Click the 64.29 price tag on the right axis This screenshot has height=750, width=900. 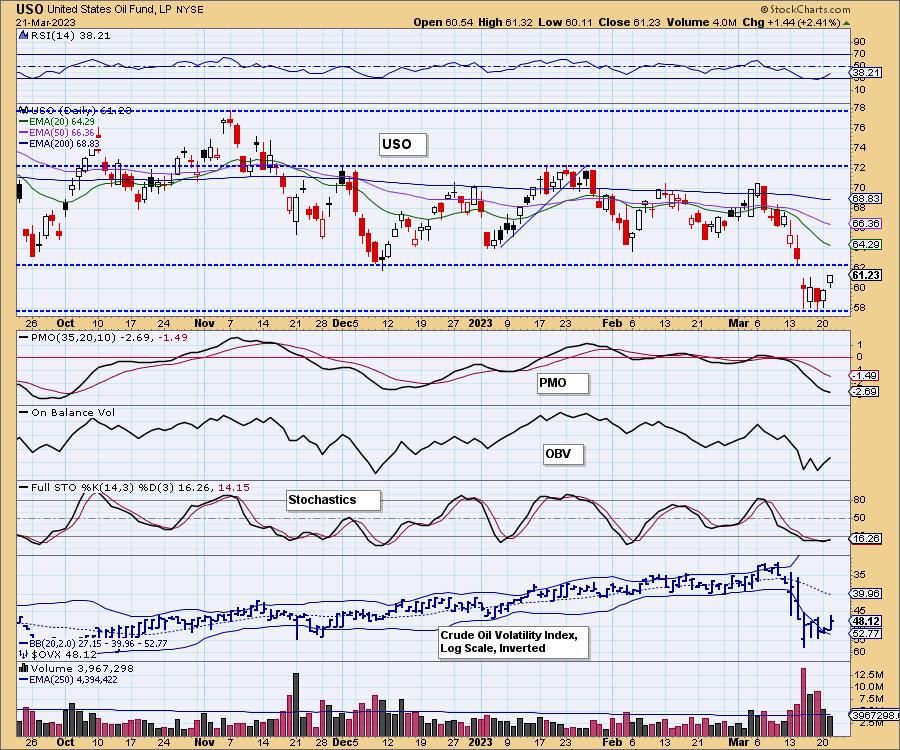866,244
